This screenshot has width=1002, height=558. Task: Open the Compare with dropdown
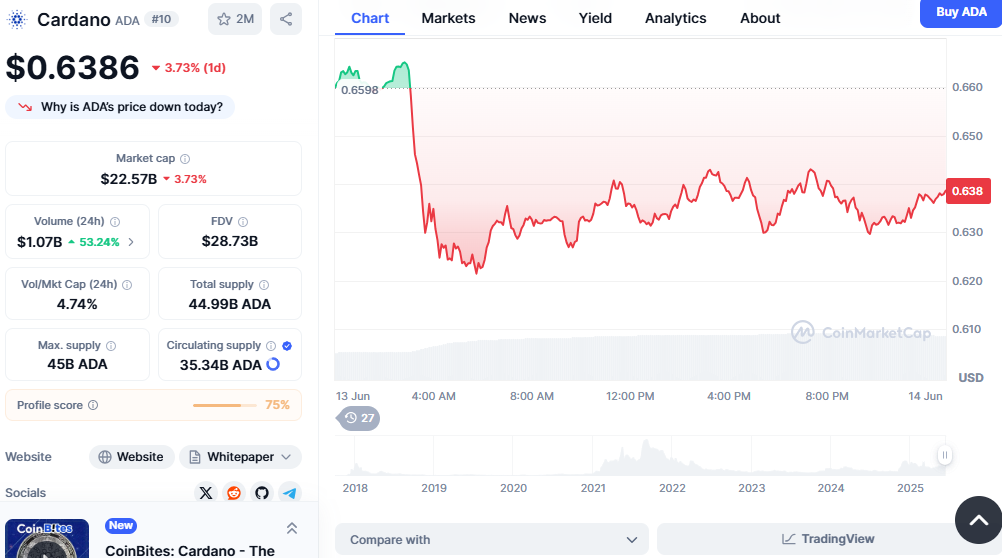(492, 540)
